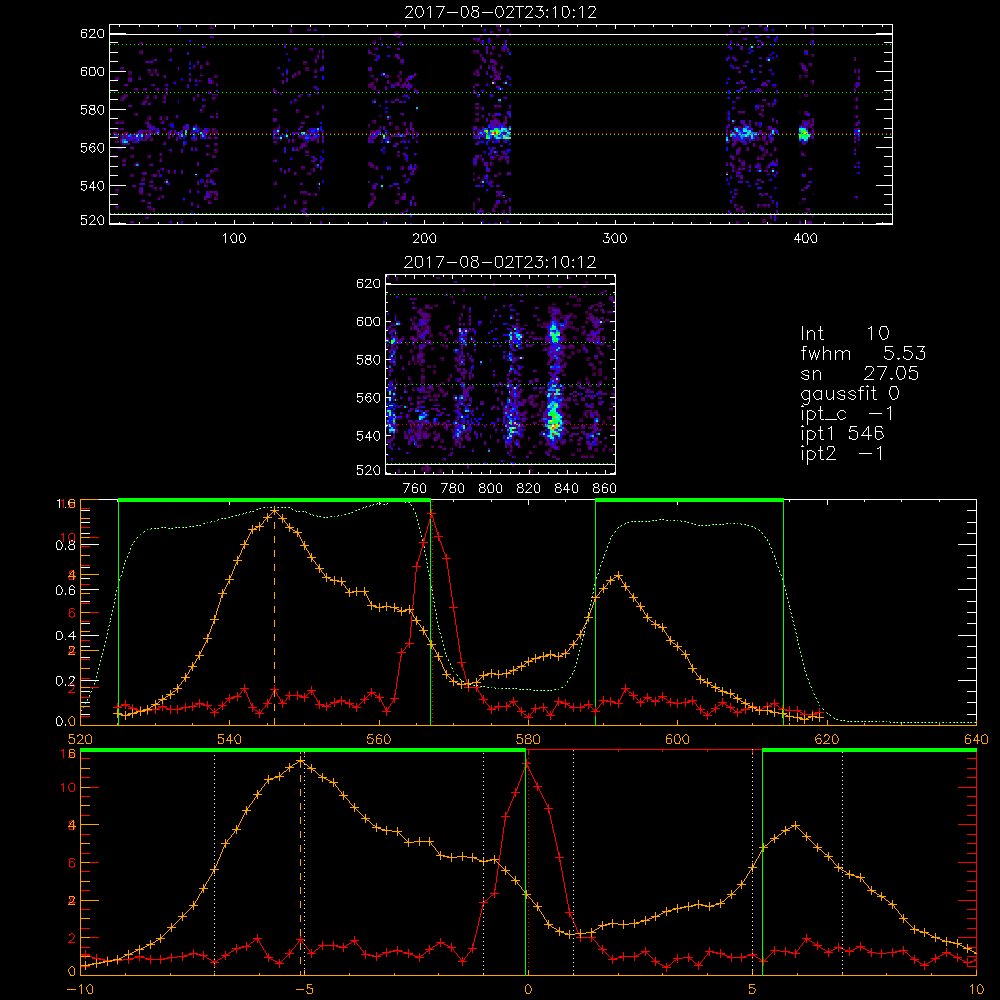Click x-axis tick label 840 on zoomed image
This screenshot has width=1000, height=1000.
(x=566, y=489)
